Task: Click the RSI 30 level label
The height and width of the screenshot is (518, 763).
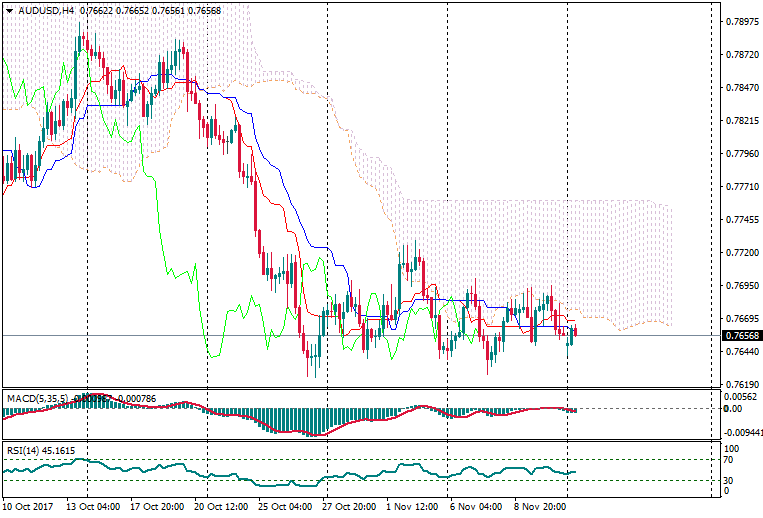Action: point(729,481)
